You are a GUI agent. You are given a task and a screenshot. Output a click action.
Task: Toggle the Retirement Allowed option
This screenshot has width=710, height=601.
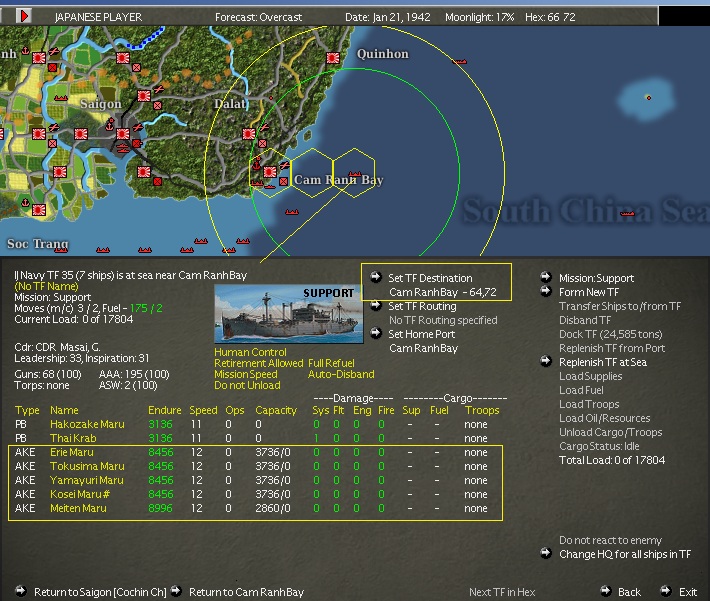[258, 363]
